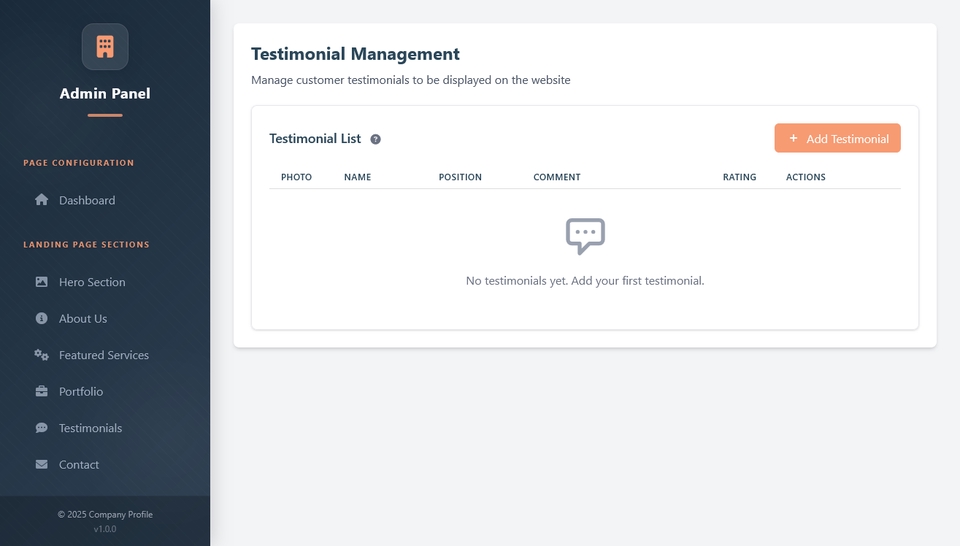The height and width of the screenshot is (546, 960).
Task: Click the empty-state speech bubble icon
Action: click(x=585, y=236)
